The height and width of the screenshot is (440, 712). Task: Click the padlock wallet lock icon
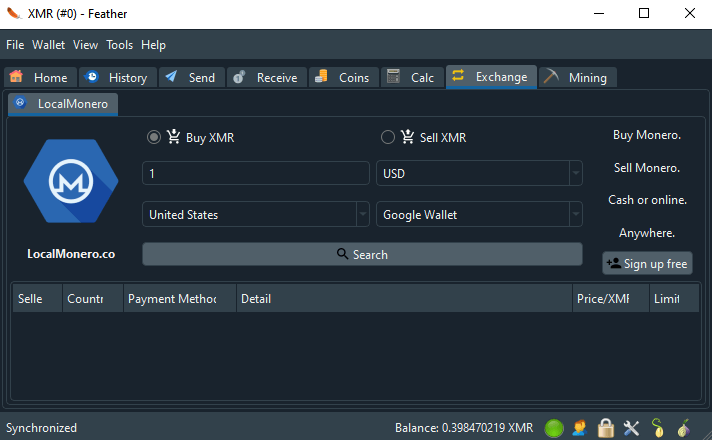coord(606,428)
